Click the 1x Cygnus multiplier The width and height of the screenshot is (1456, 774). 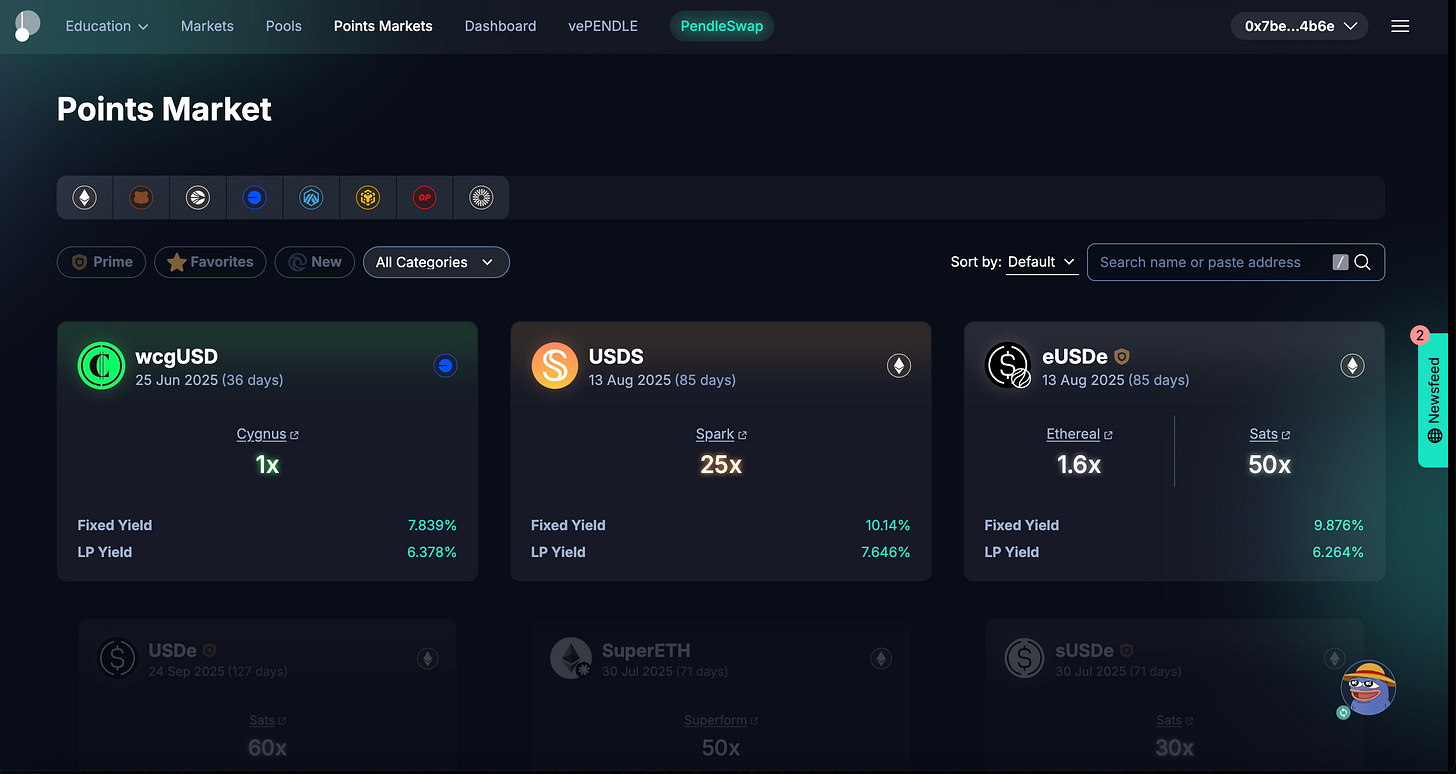point(267,465)
